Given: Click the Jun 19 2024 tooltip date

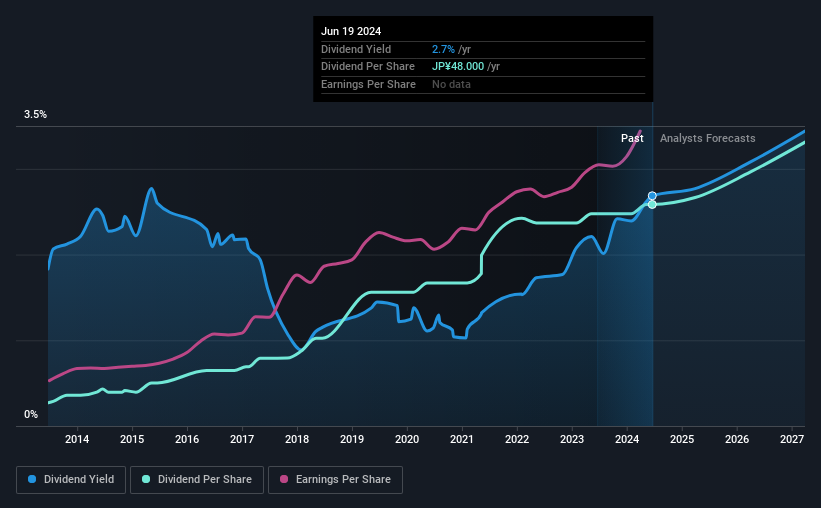Looking at the screenshot, I should coord(351,31).
